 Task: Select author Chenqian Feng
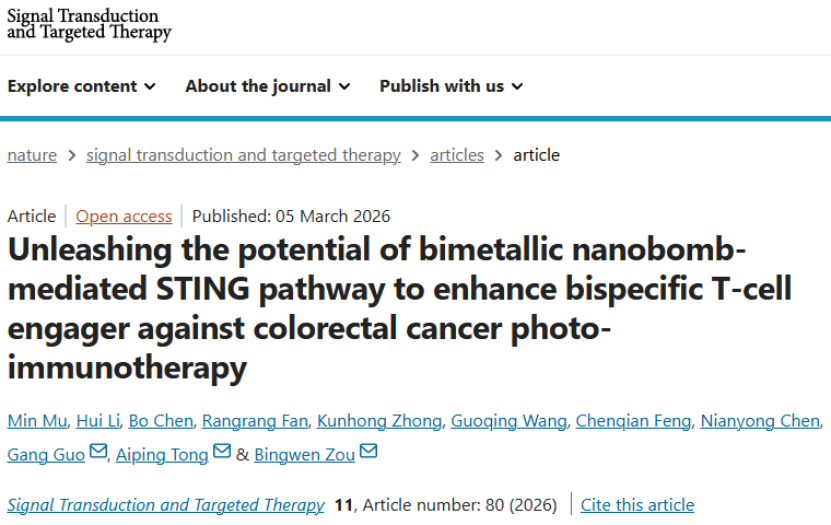tap(633, 421)
